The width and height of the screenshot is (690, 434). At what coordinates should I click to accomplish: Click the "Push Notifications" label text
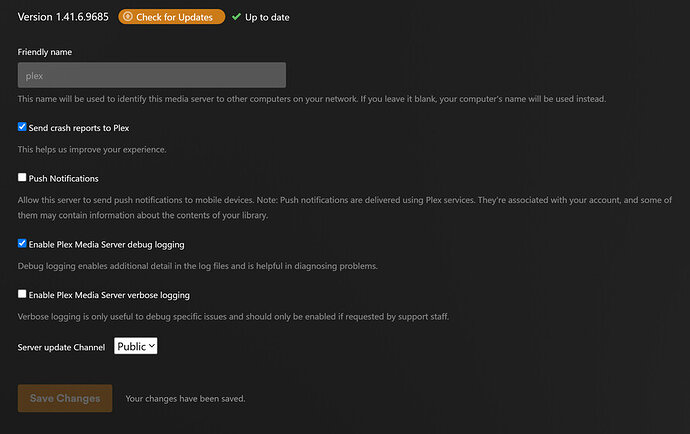coord(64,179)
